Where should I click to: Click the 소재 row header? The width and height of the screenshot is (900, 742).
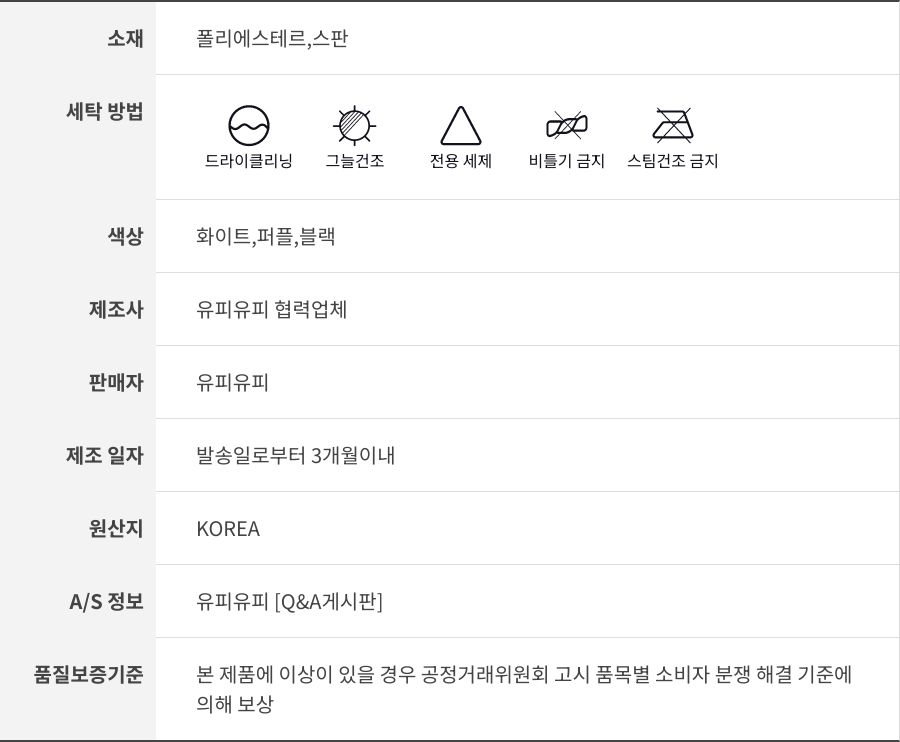pos(125,39)
